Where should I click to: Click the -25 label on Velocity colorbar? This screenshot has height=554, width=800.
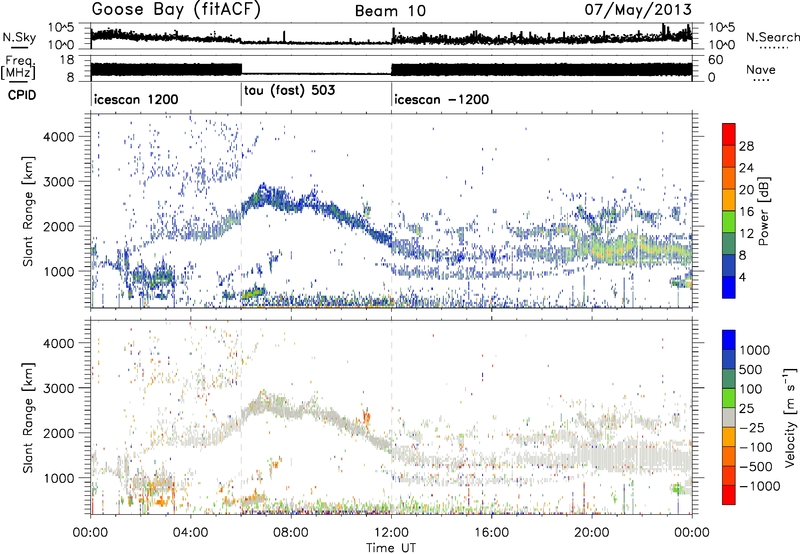pyautogui.click(x=752, y=428)
